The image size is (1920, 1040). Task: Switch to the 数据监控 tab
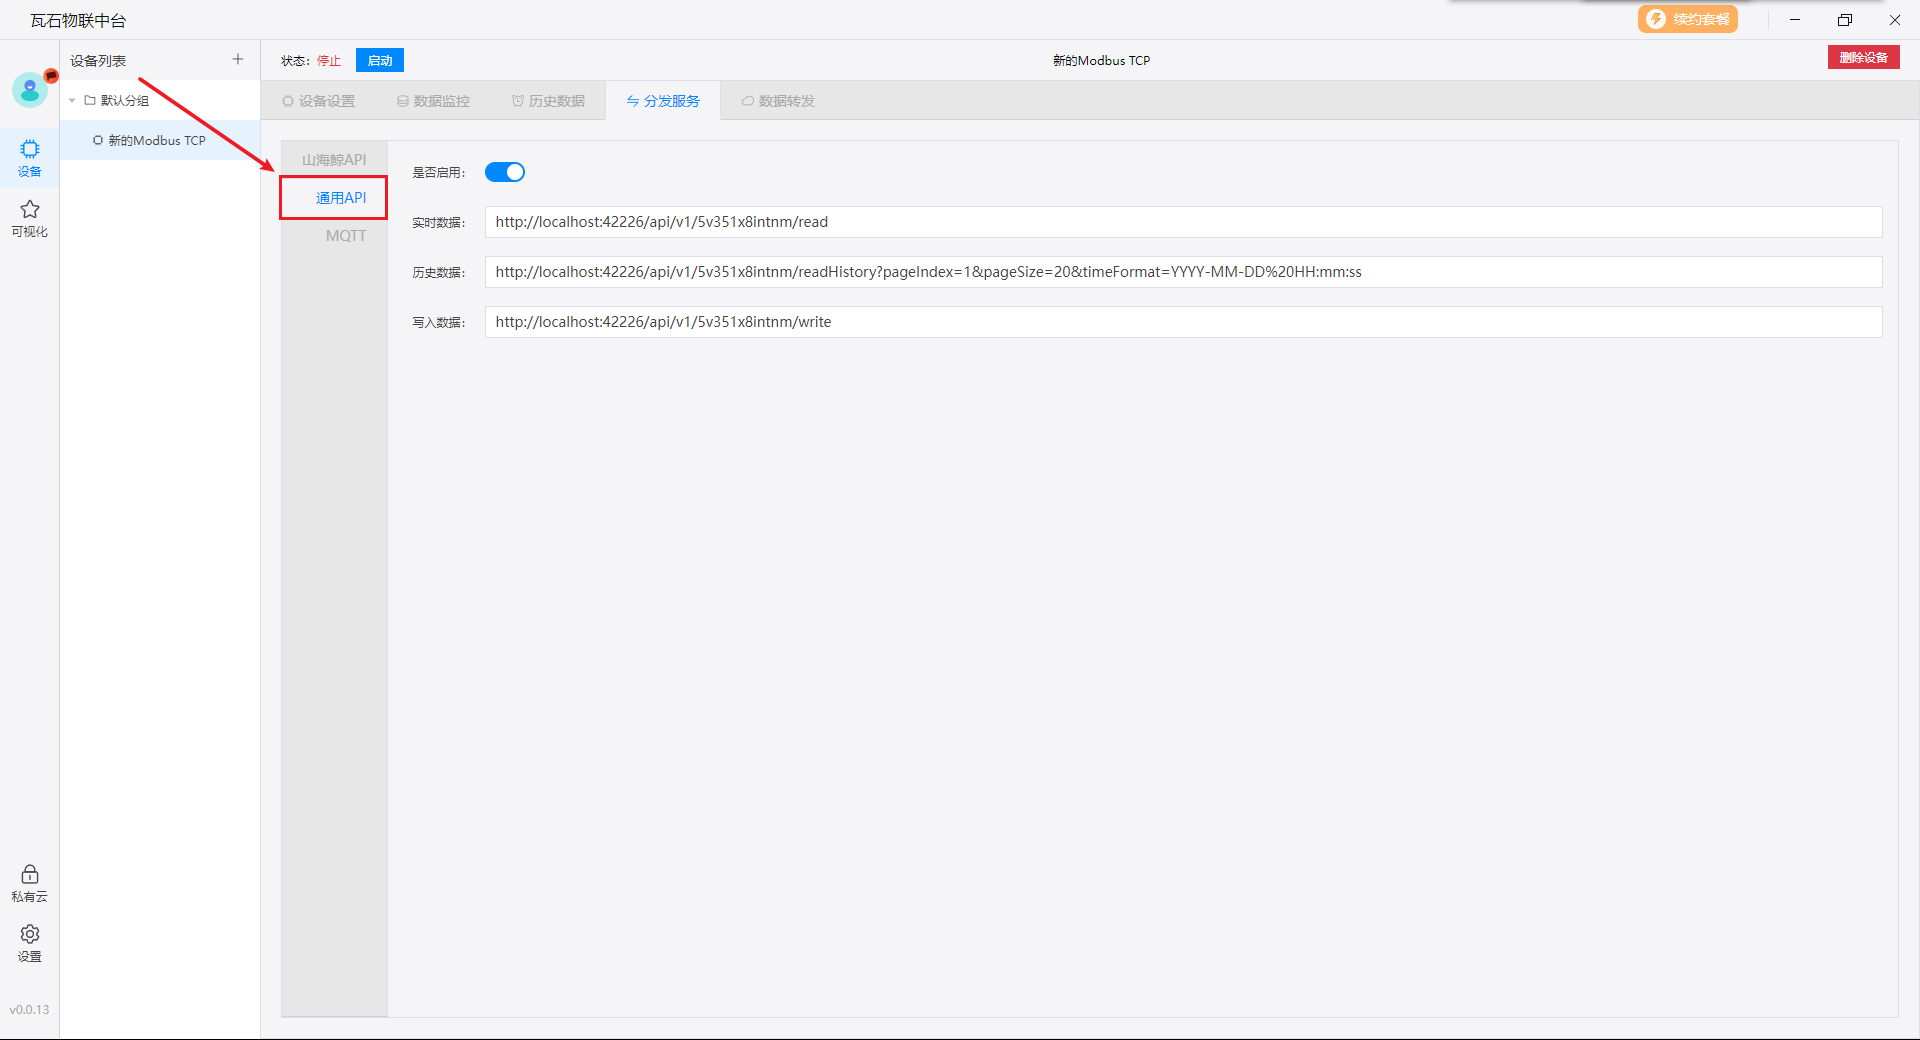click(434, 101)
